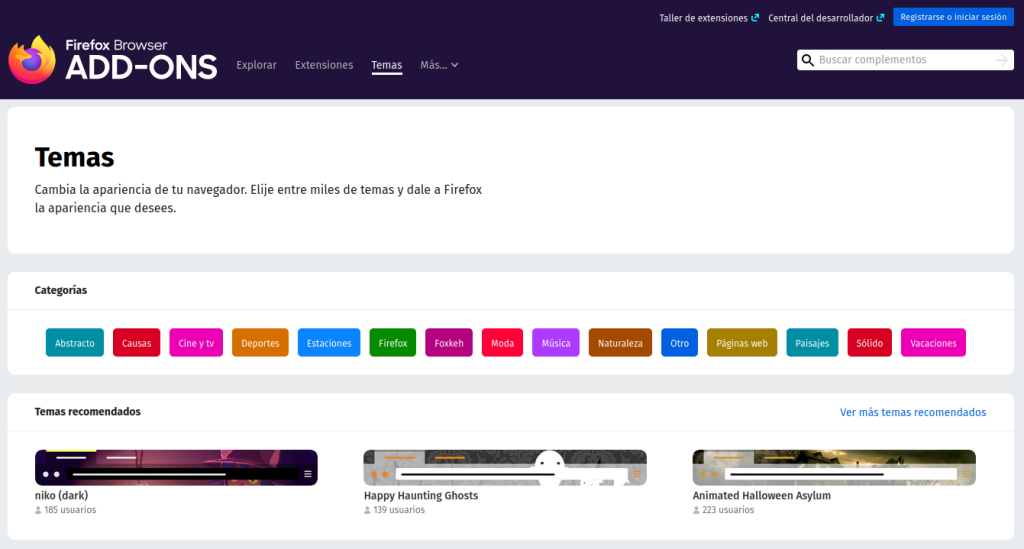
Task: Click the 223 usuarios text
Action: tap(728, 510)
